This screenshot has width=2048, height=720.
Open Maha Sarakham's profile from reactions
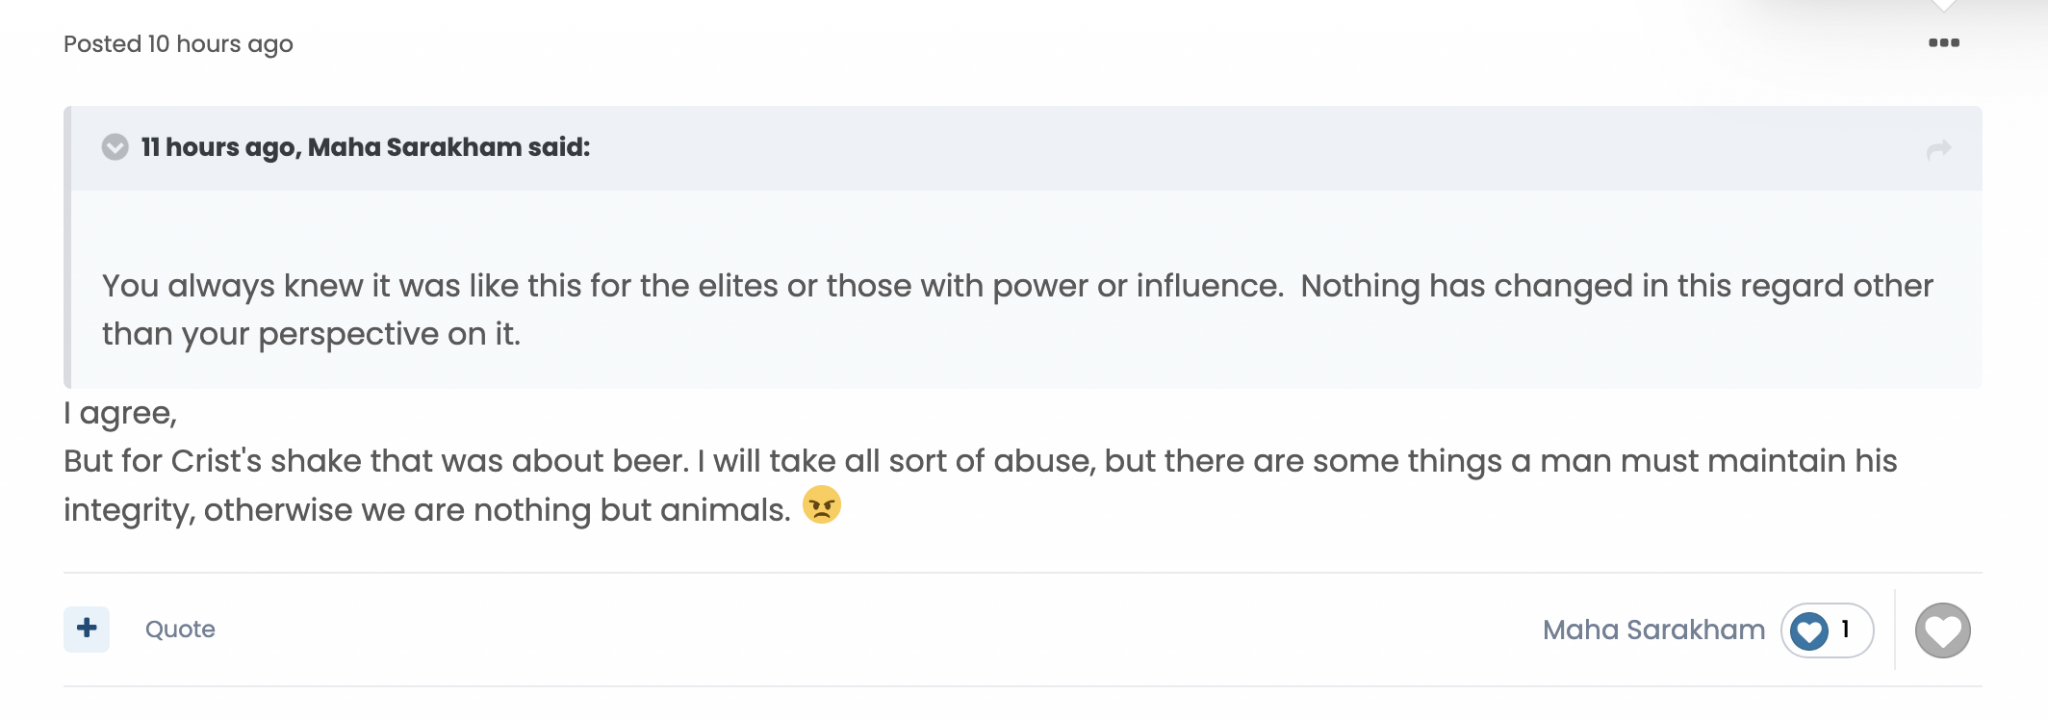(1653, 630)
